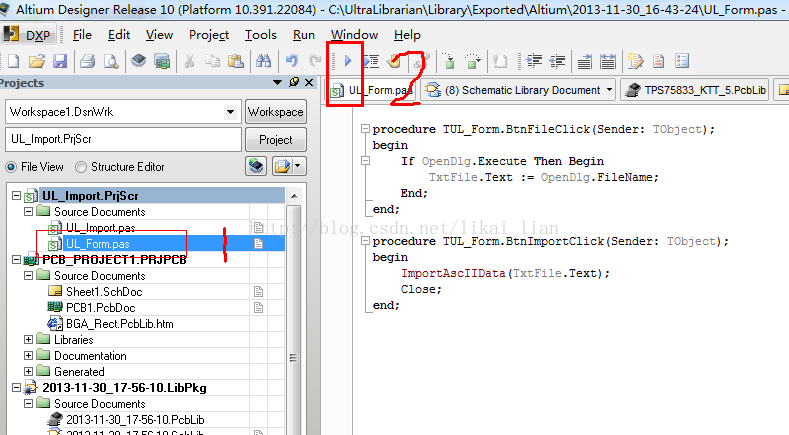This screenshot has width=789, height=435.
Task: Click the chip icon beside Structure Editor
Action: pyautogui.click(x=256, y=166)
